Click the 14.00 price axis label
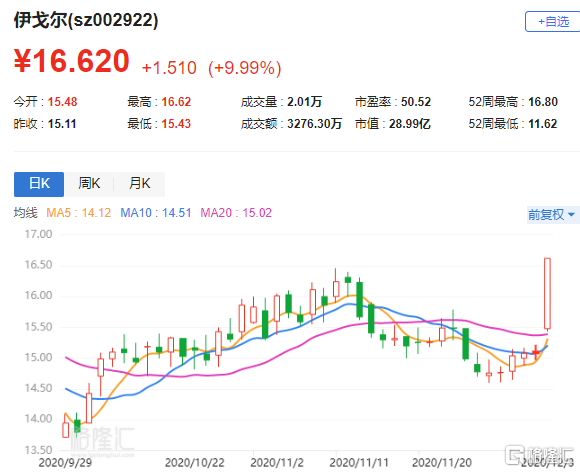Screen dimensions: 580x472 coord(38,419)
